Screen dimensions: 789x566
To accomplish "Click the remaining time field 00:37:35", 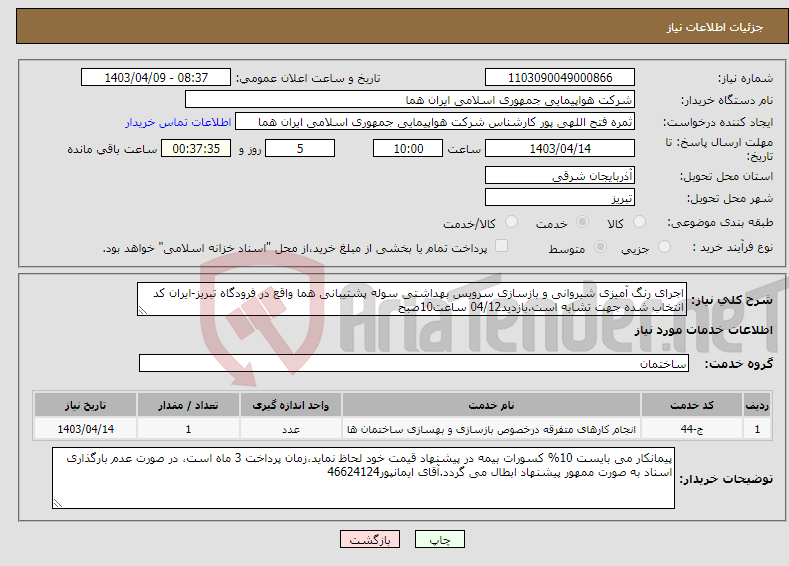I will pyautogui.click(x=196, y=148).
